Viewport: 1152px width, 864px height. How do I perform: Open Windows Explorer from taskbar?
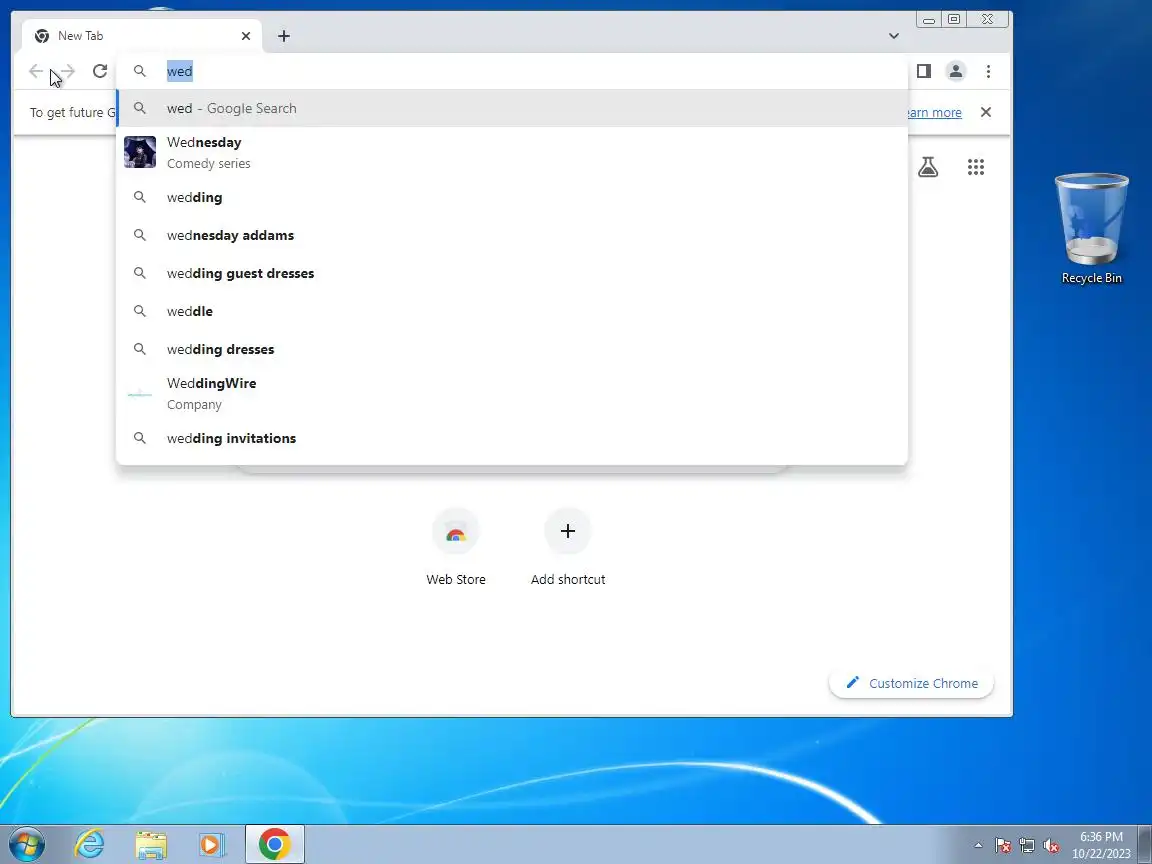151,845
